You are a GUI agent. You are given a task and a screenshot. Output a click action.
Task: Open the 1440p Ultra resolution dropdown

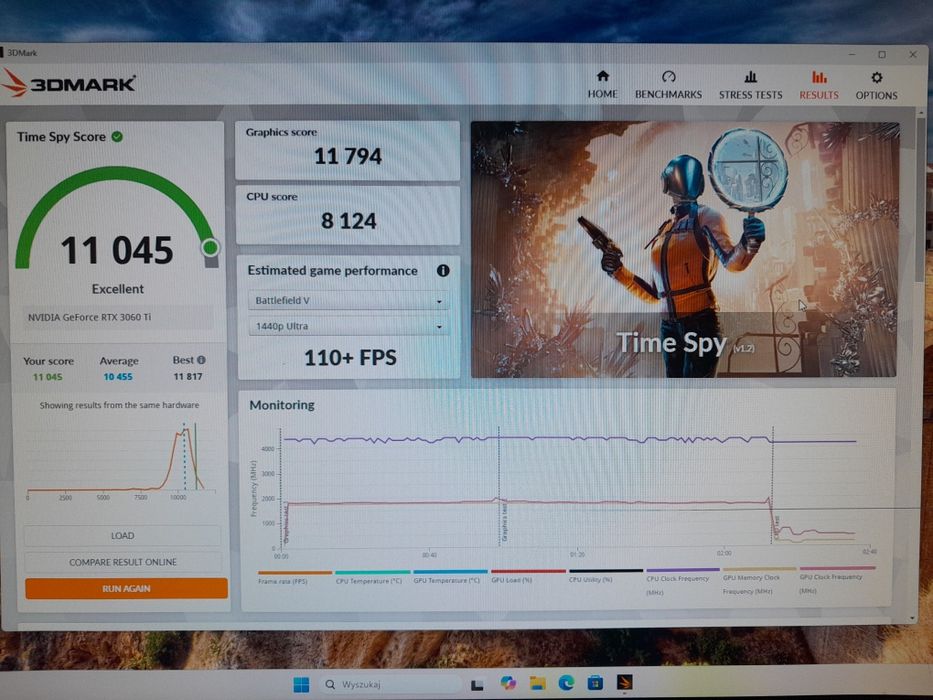[x=349, y=326]
